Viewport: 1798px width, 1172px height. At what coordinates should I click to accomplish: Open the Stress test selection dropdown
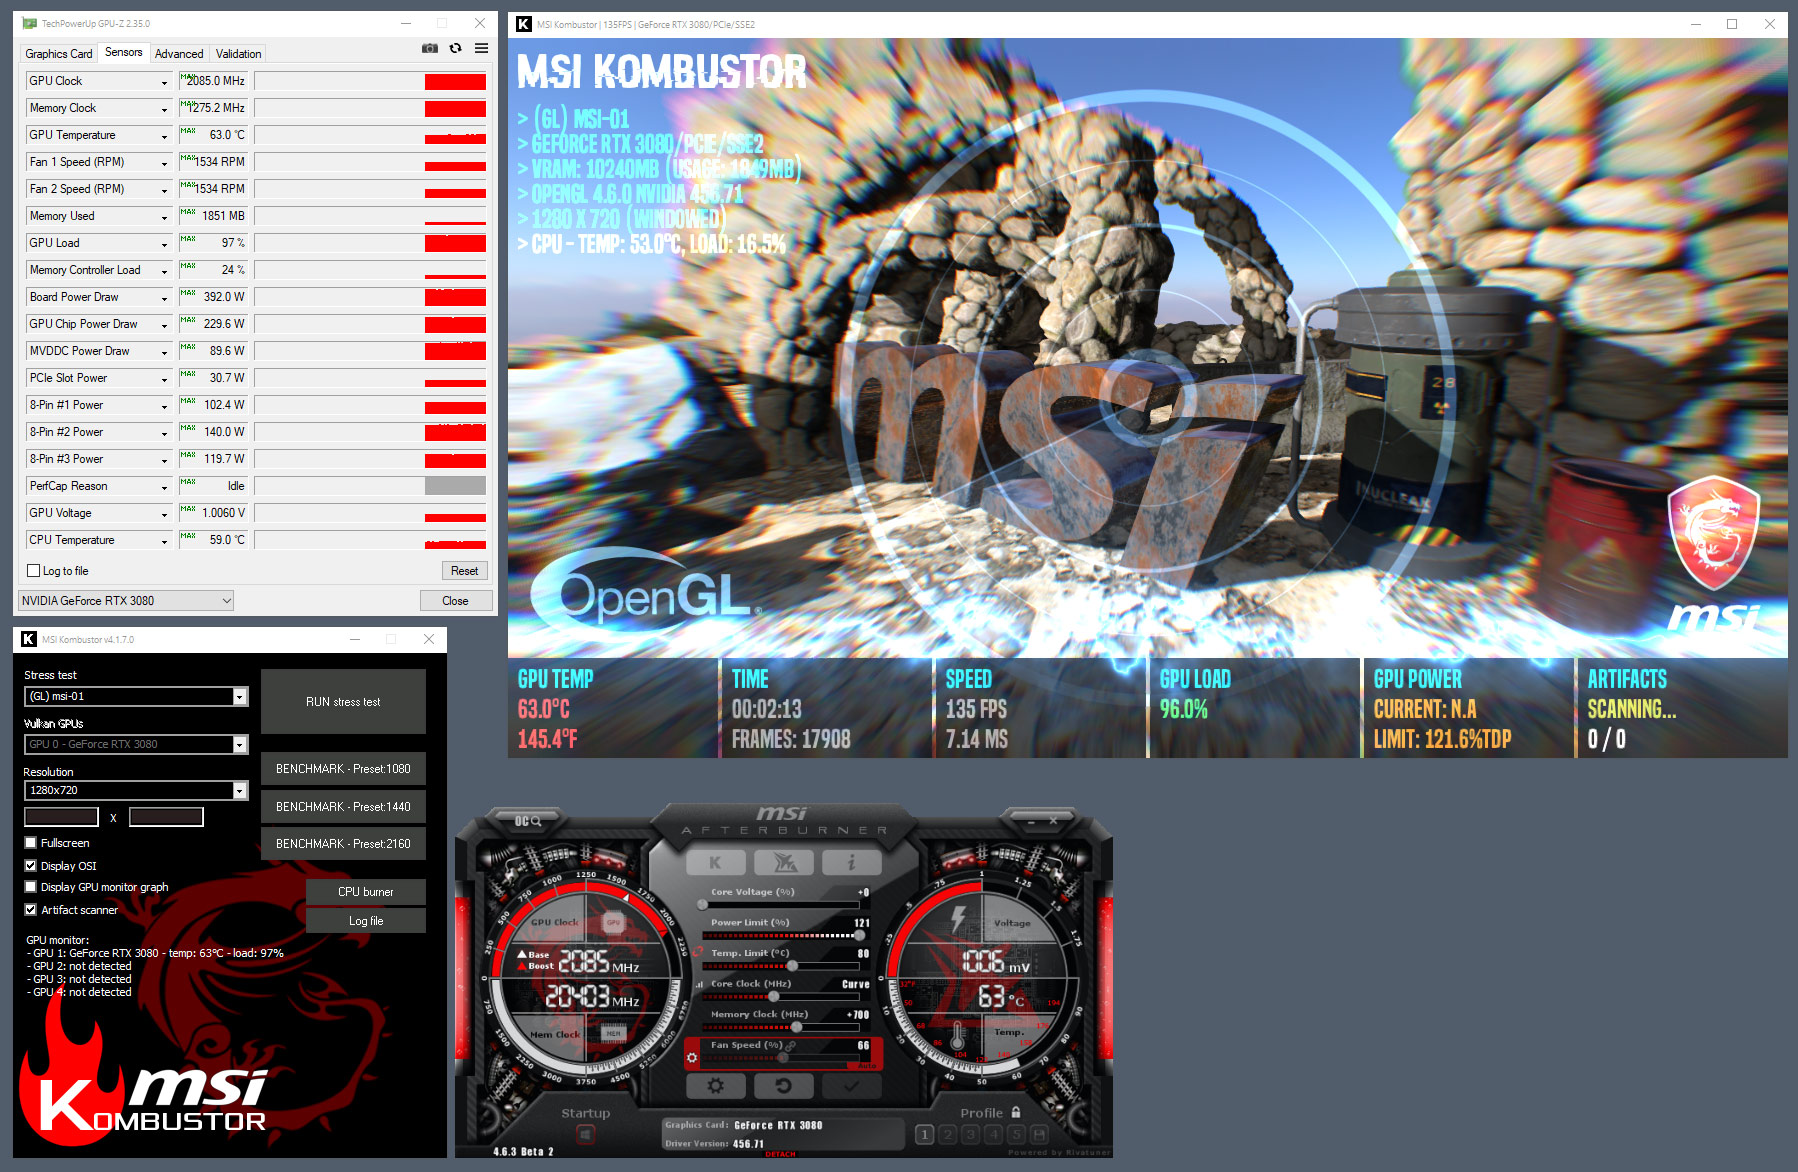pos(136,696)
